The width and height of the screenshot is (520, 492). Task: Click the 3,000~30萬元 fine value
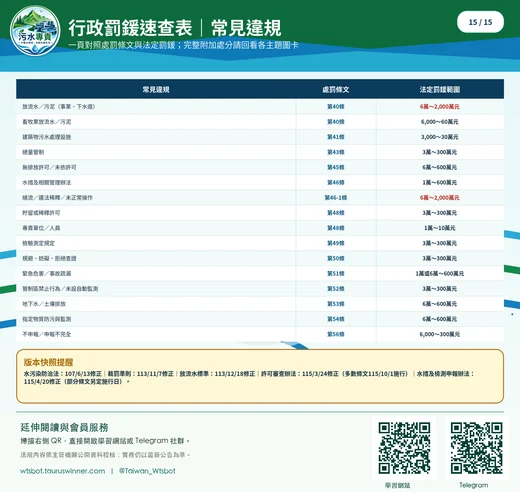pyautogui.click(x=440, y=137)
